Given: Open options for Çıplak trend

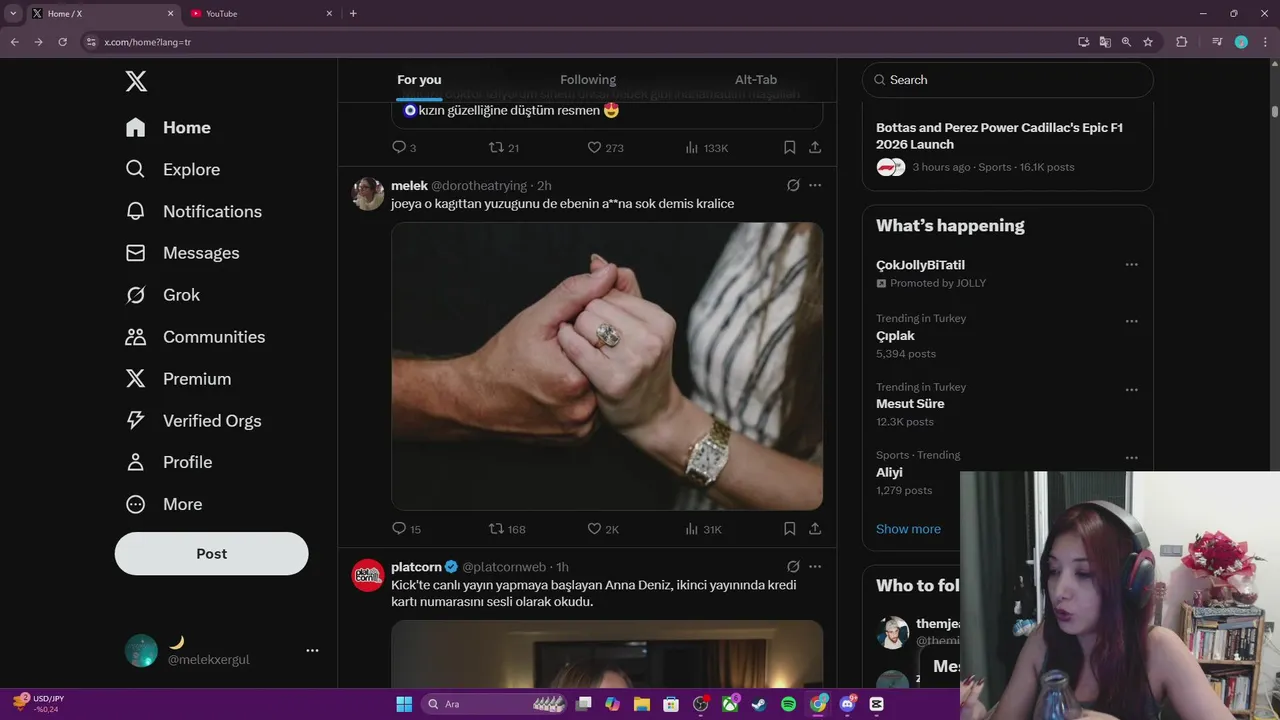Looking at the screenshot, I should (1131, 321).
